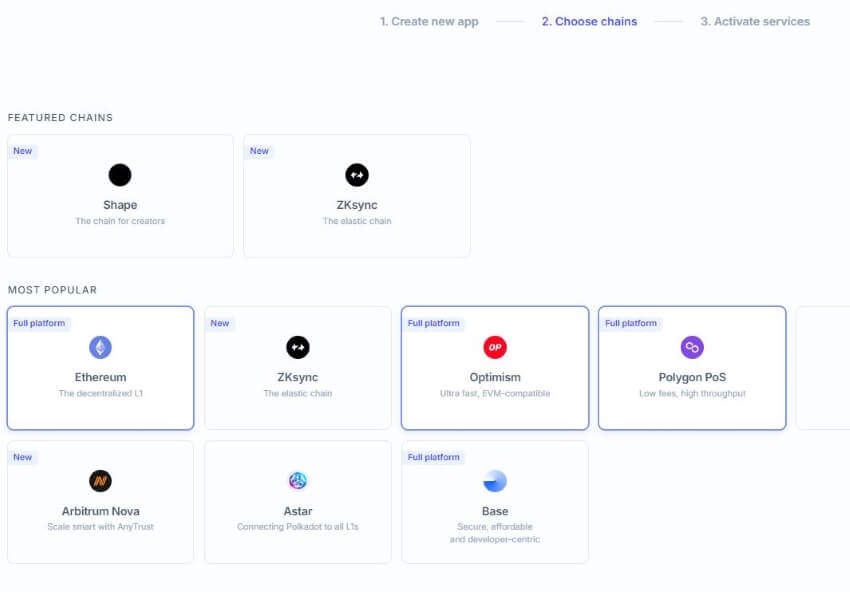Select the Ethereum chain card
Image resolution: width=850 pixels, height=592 pixels.
coord(99,367)
